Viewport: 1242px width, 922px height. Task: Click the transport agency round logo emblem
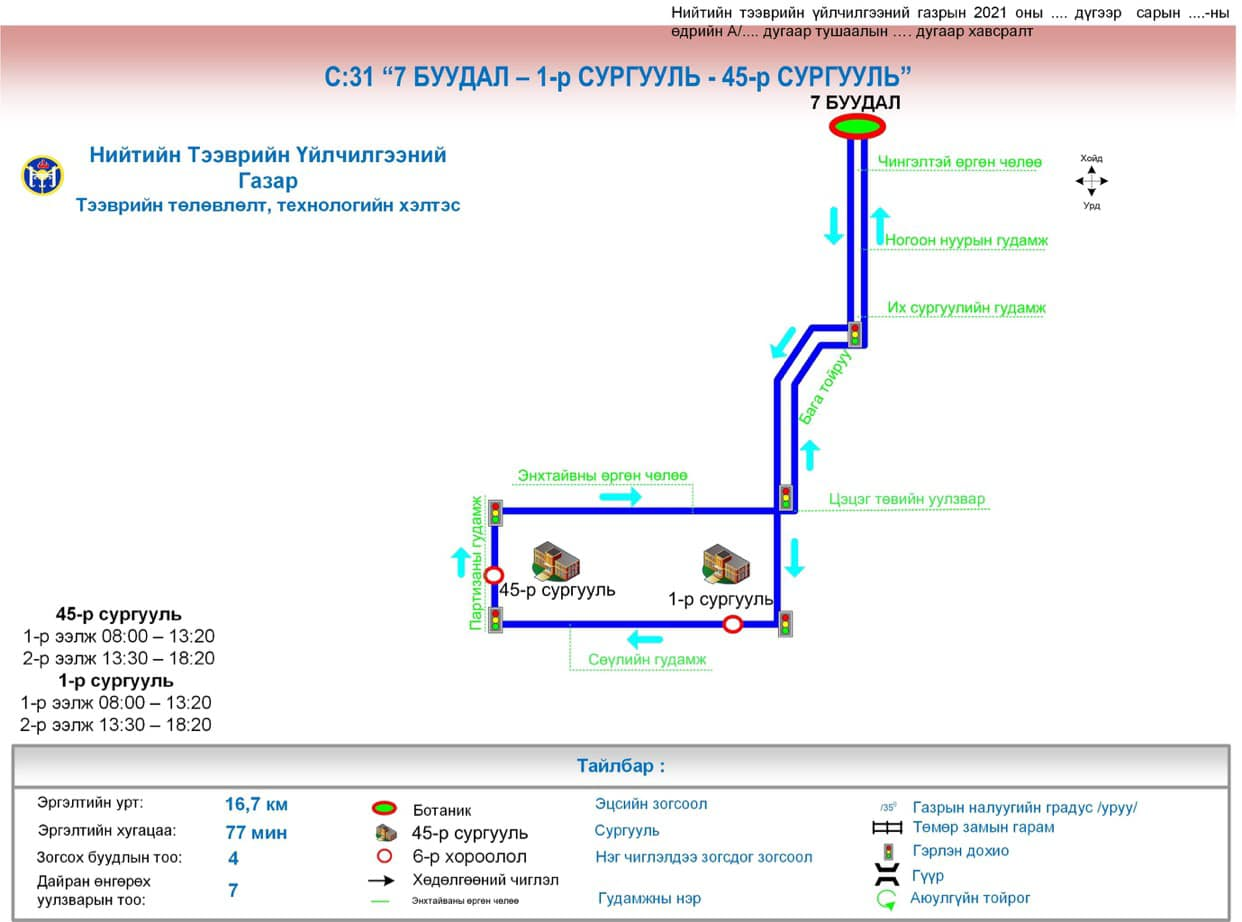pyautogui.click(x=42, y=176)
